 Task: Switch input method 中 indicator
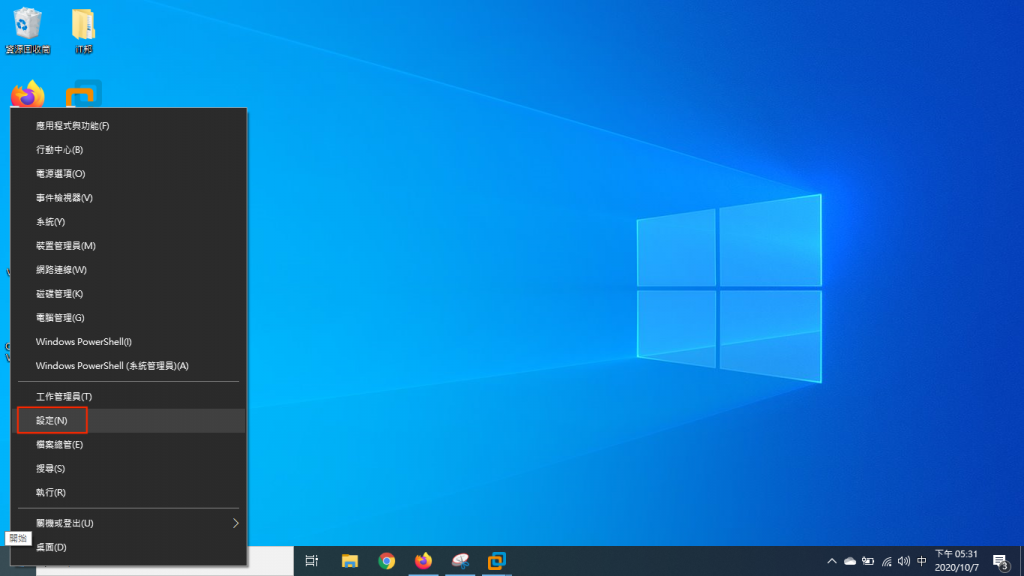pyautogui.click(x=921, y=561)
